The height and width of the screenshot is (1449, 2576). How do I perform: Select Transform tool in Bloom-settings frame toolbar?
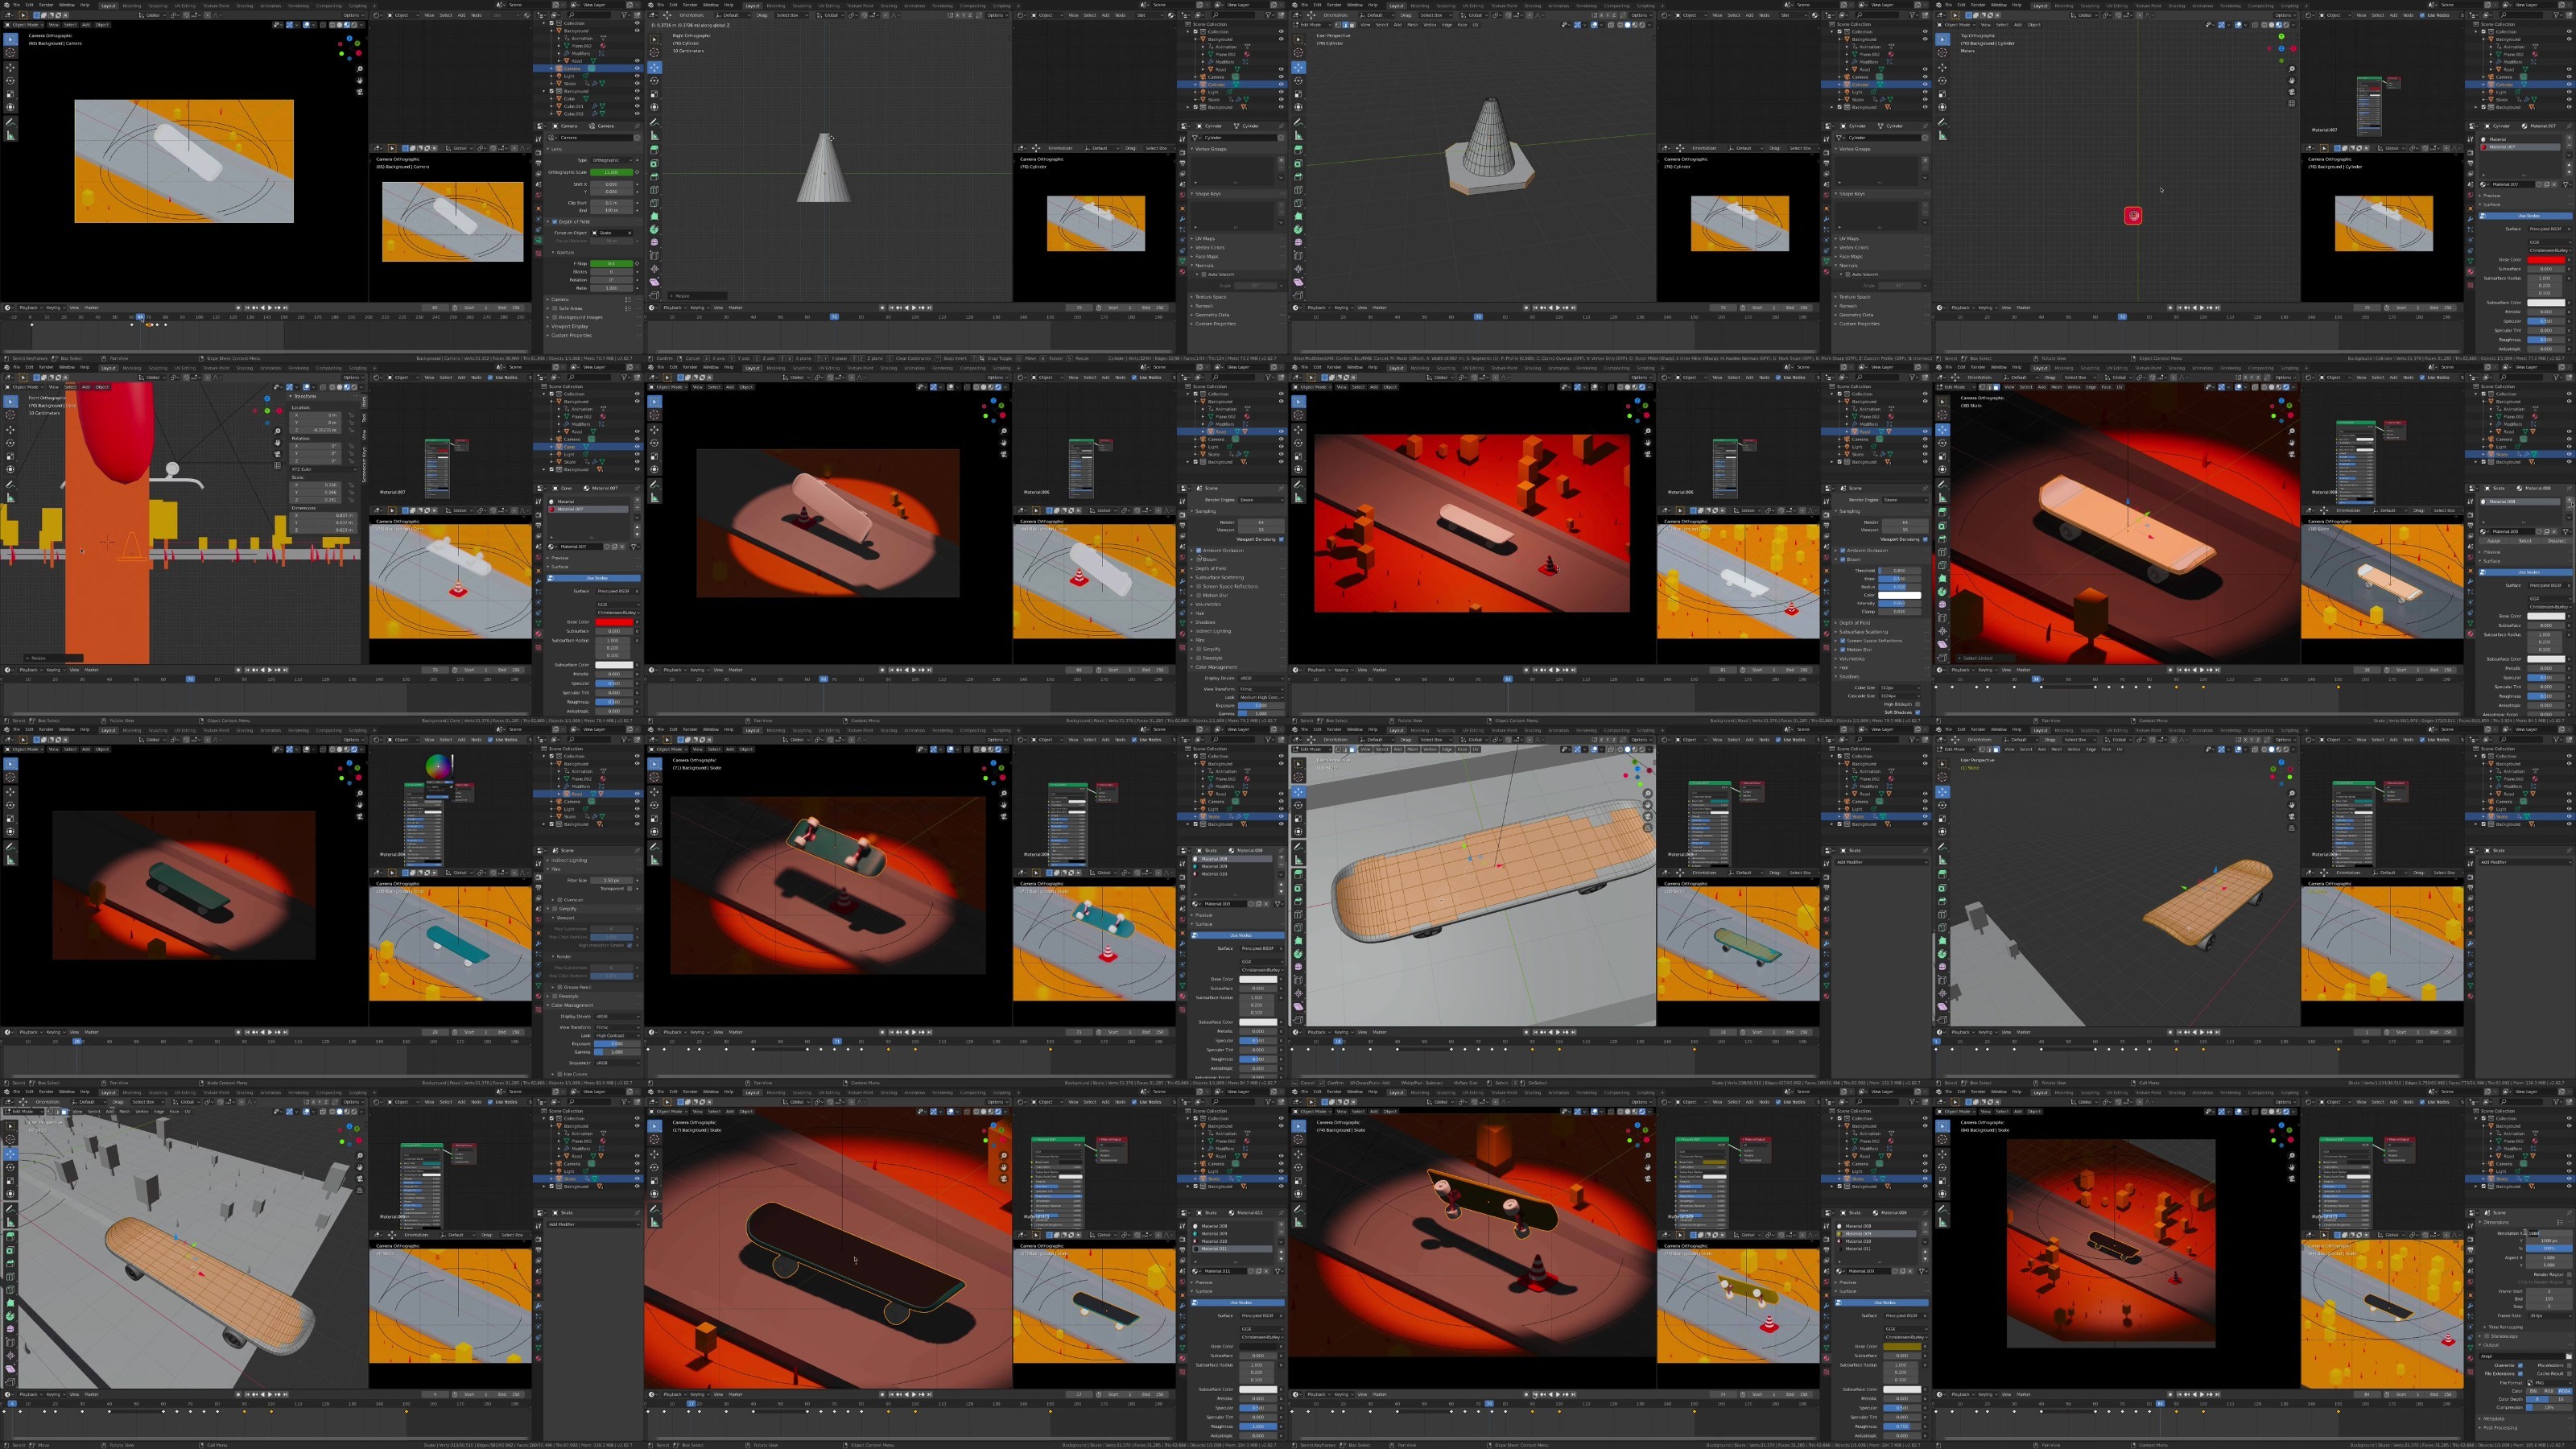1299,470
